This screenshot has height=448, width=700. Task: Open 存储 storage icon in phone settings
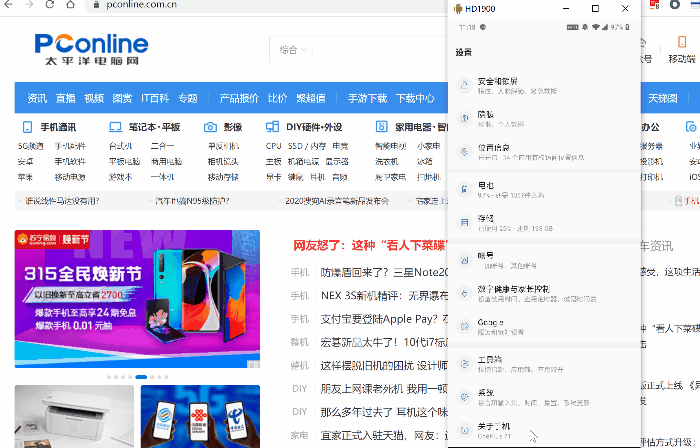click(x=464, y=222)
